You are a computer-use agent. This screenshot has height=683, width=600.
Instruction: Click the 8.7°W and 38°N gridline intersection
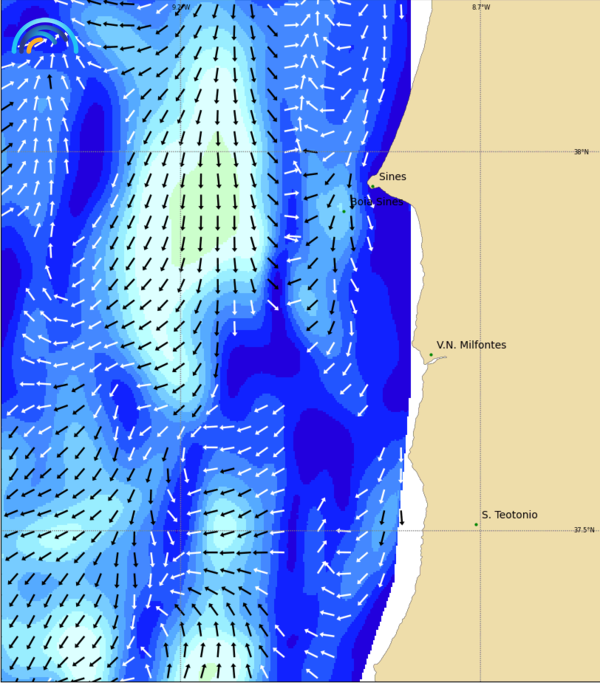pos(480,152)
